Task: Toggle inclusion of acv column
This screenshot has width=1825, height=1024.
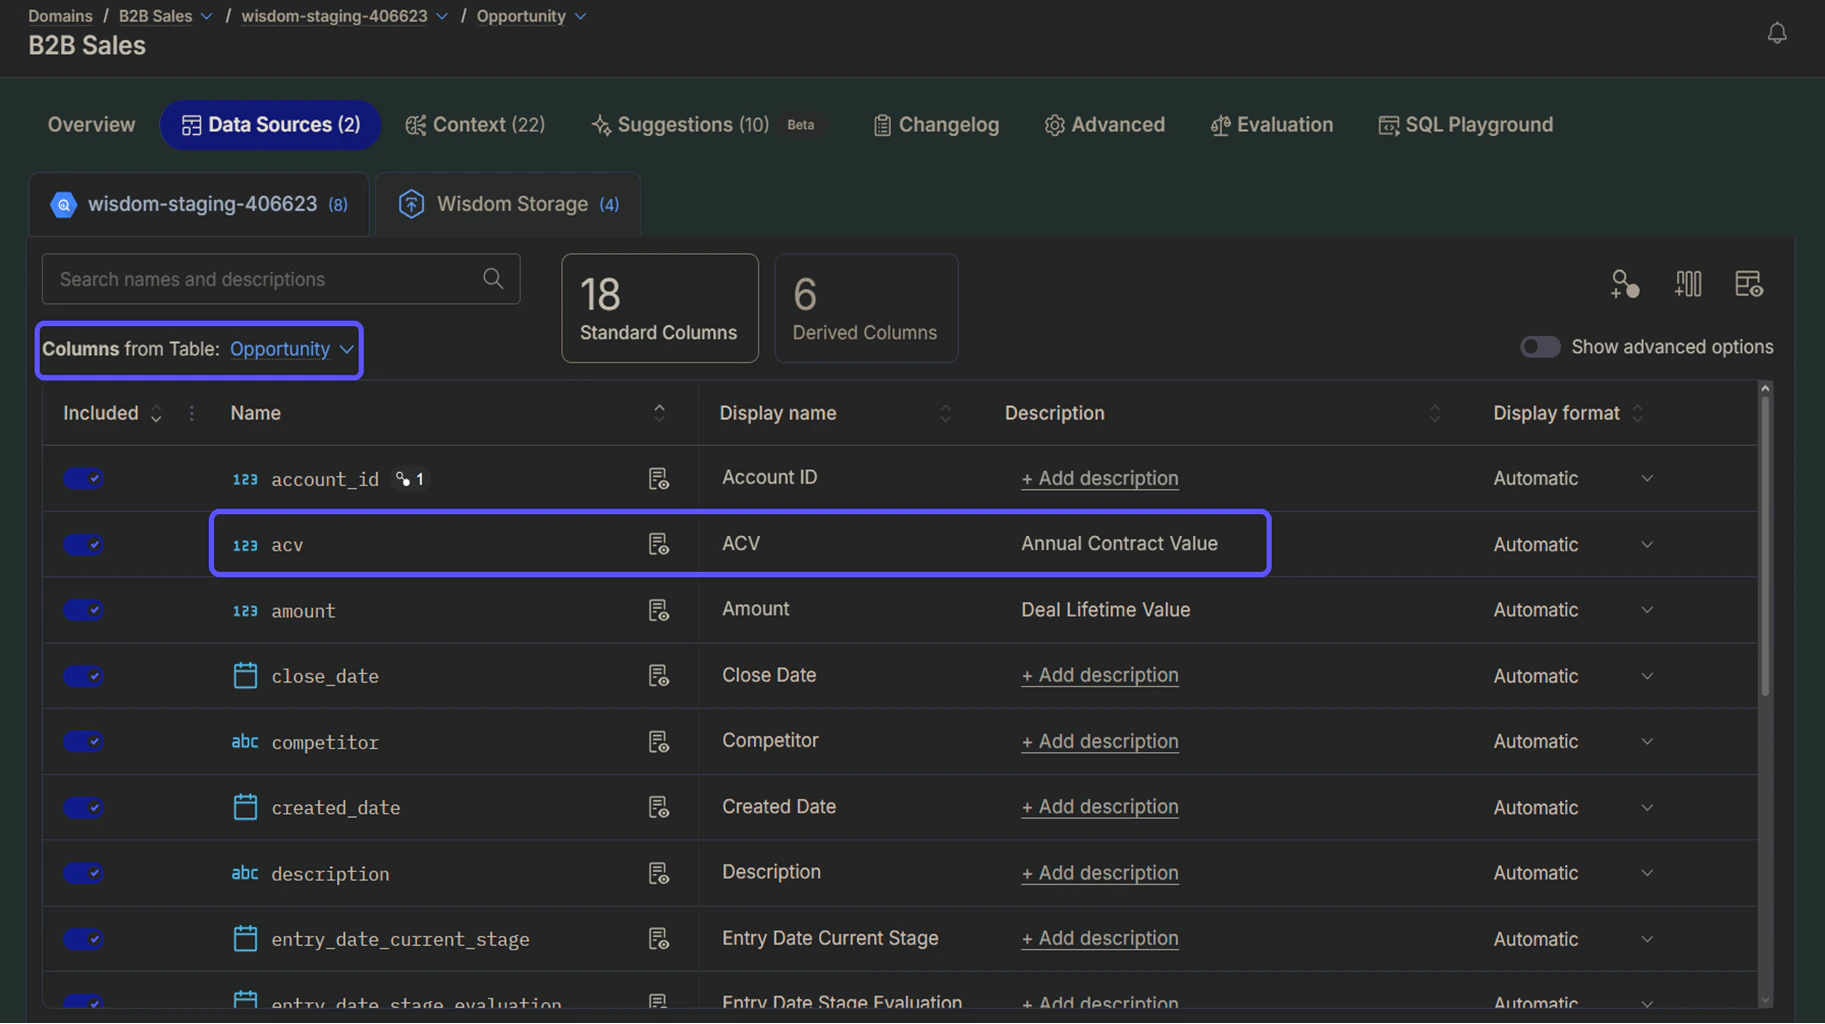Action: [x=83, y=544]
